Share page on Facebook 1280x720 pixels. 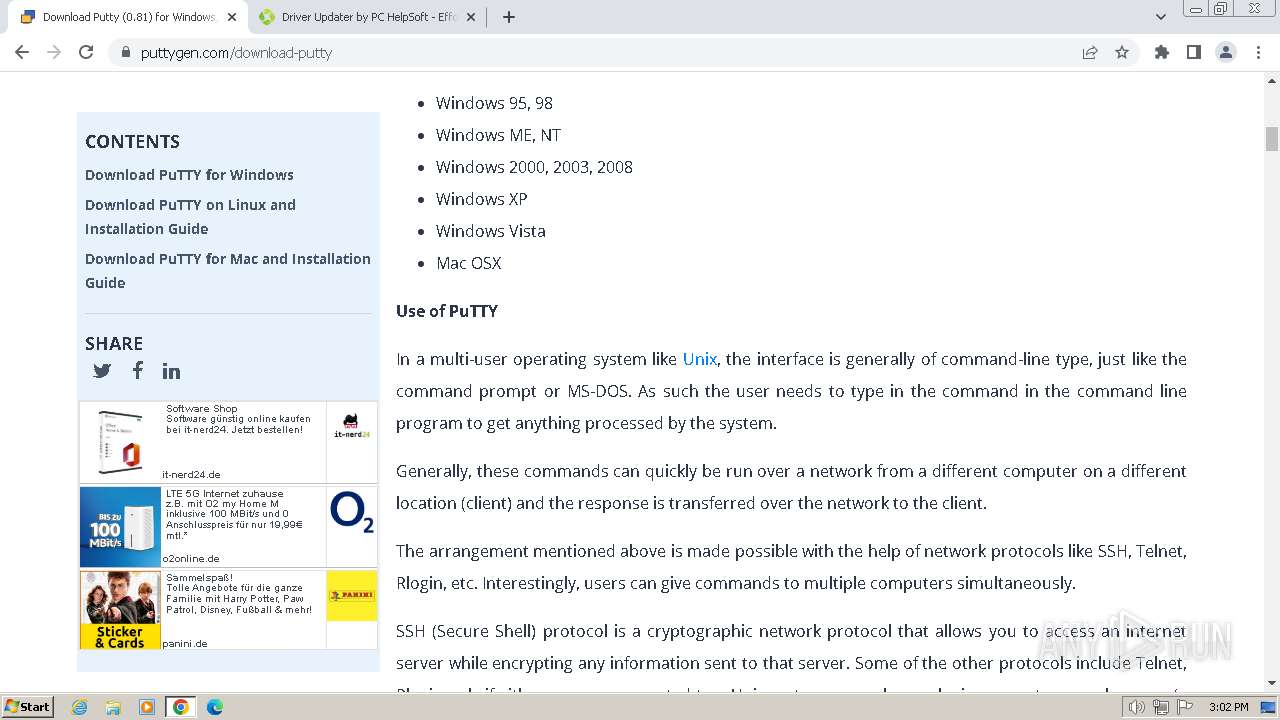(137, 370)
